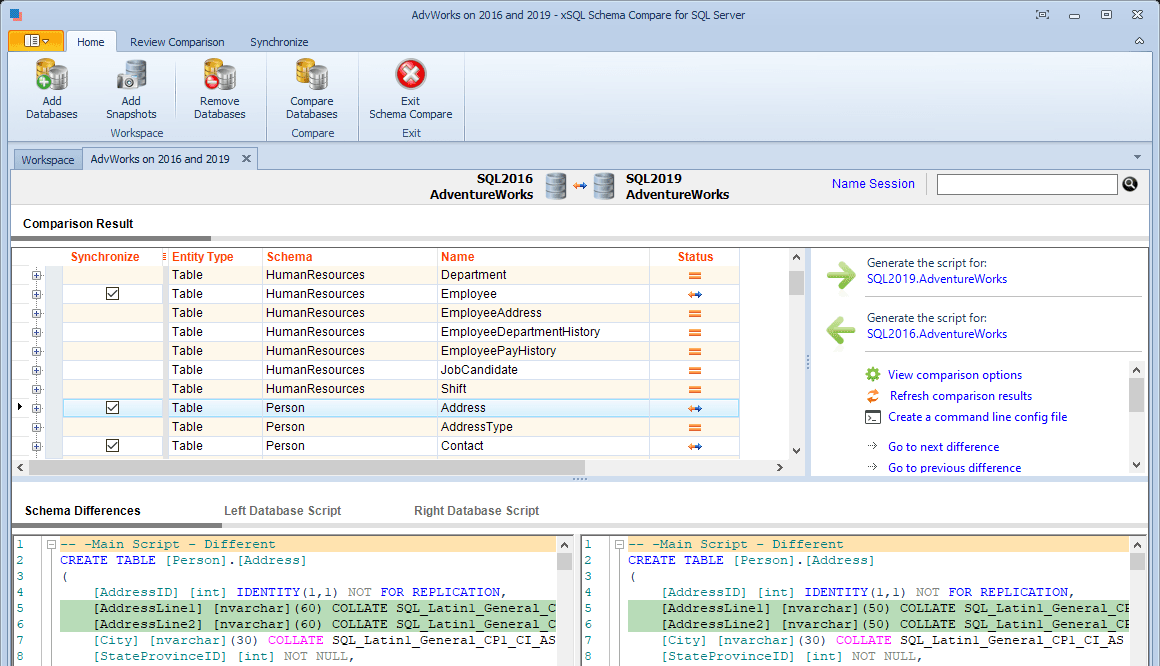1160x666 pixels.
Task: Open the Review Comparison ribbon tab
Action: [x=177, y=42]
